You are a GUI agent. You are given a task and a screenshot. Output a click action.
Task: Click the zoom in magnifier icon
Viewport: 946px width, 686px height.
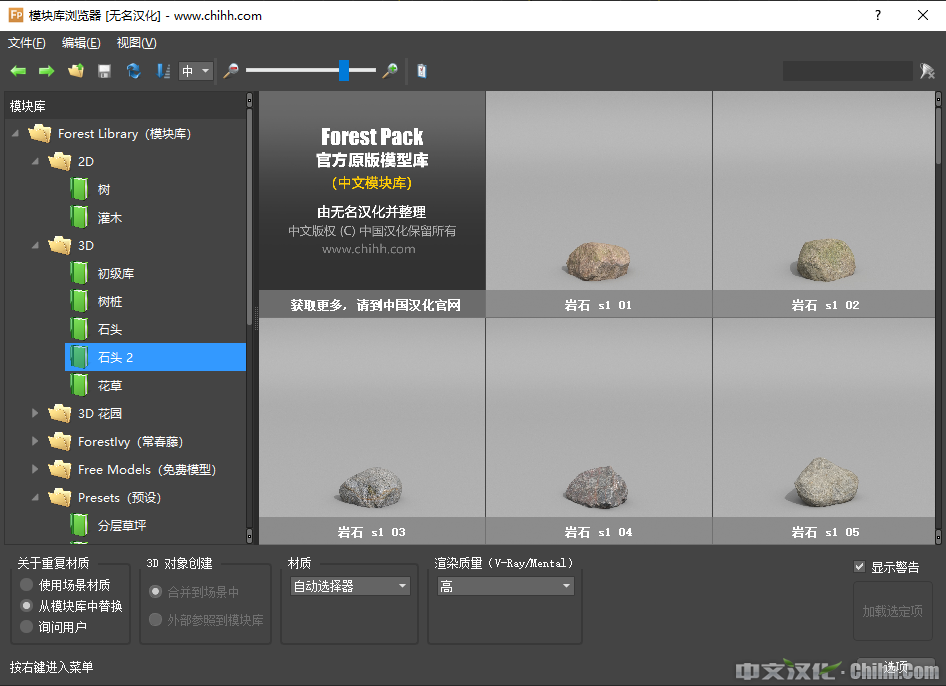(390, 71)
